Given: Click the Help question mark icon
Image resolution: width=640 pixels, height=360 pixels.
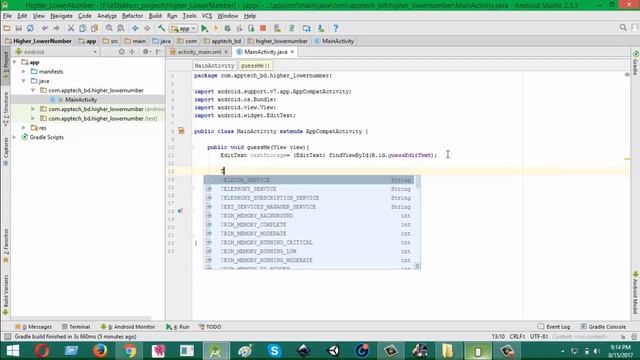Looking at the screenshot, I should pos(336,28).
